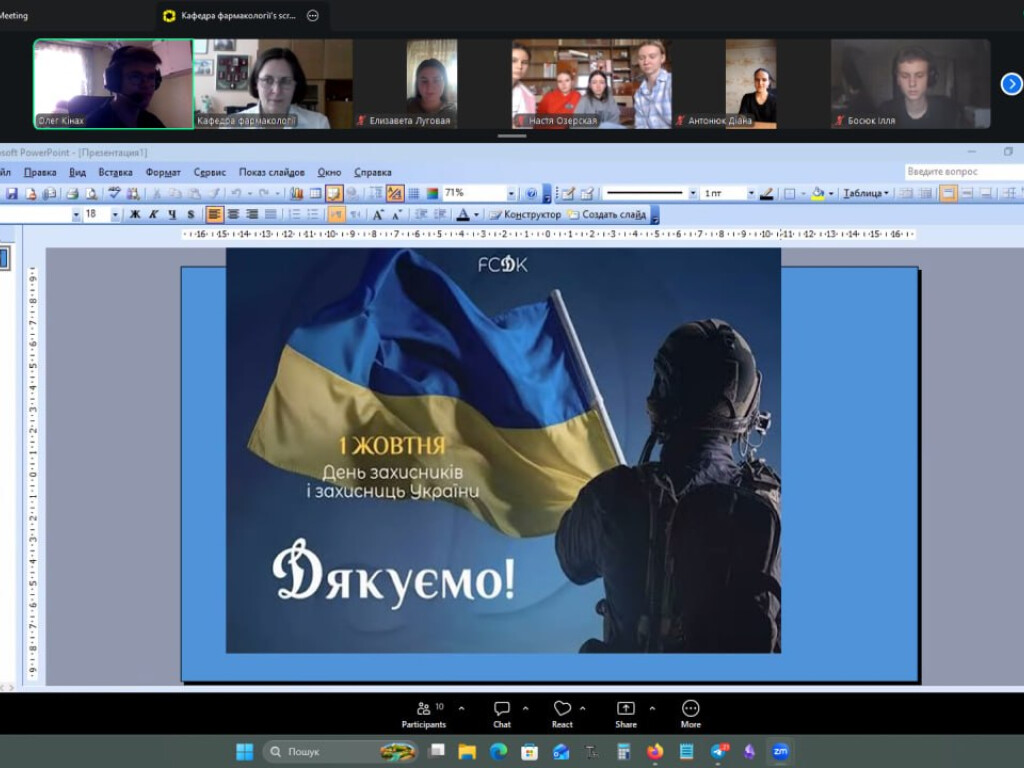
Task: Click the Border Color pen icon
Action: point(767,193)
